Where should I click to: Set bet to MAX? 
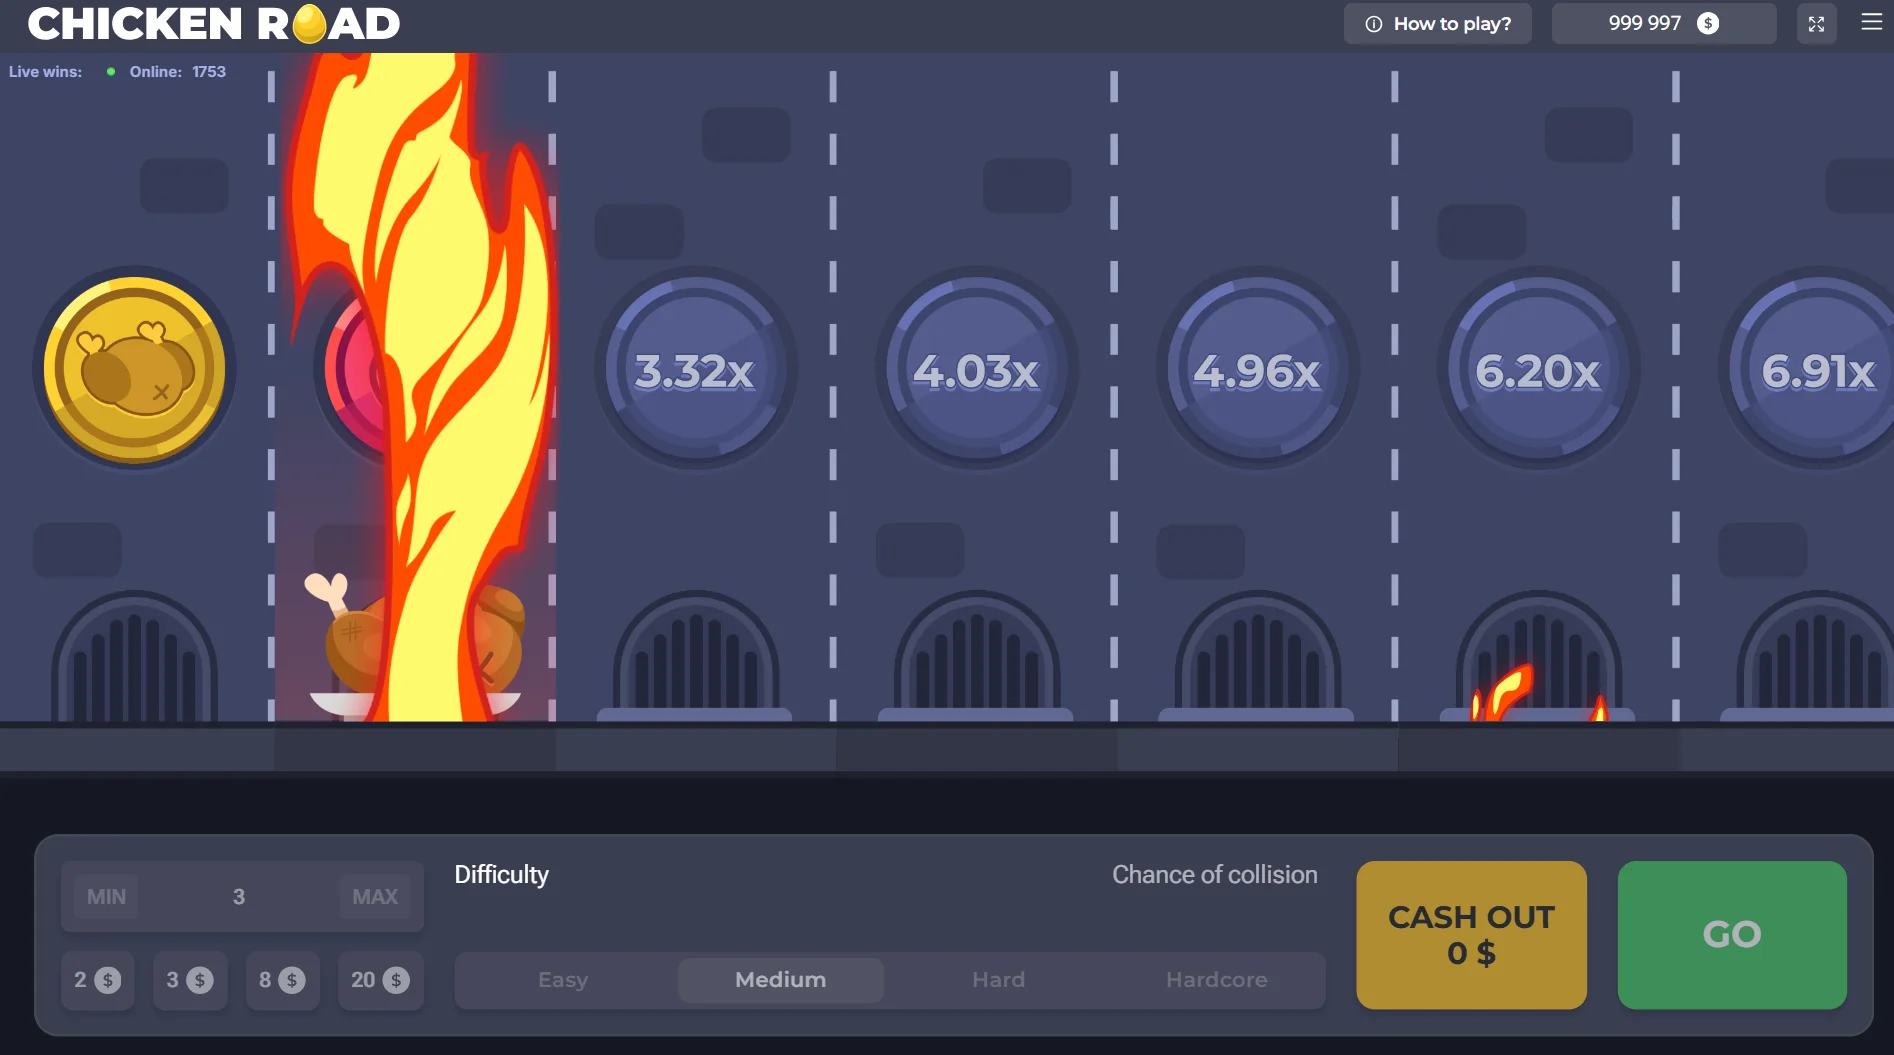[375, 897]
